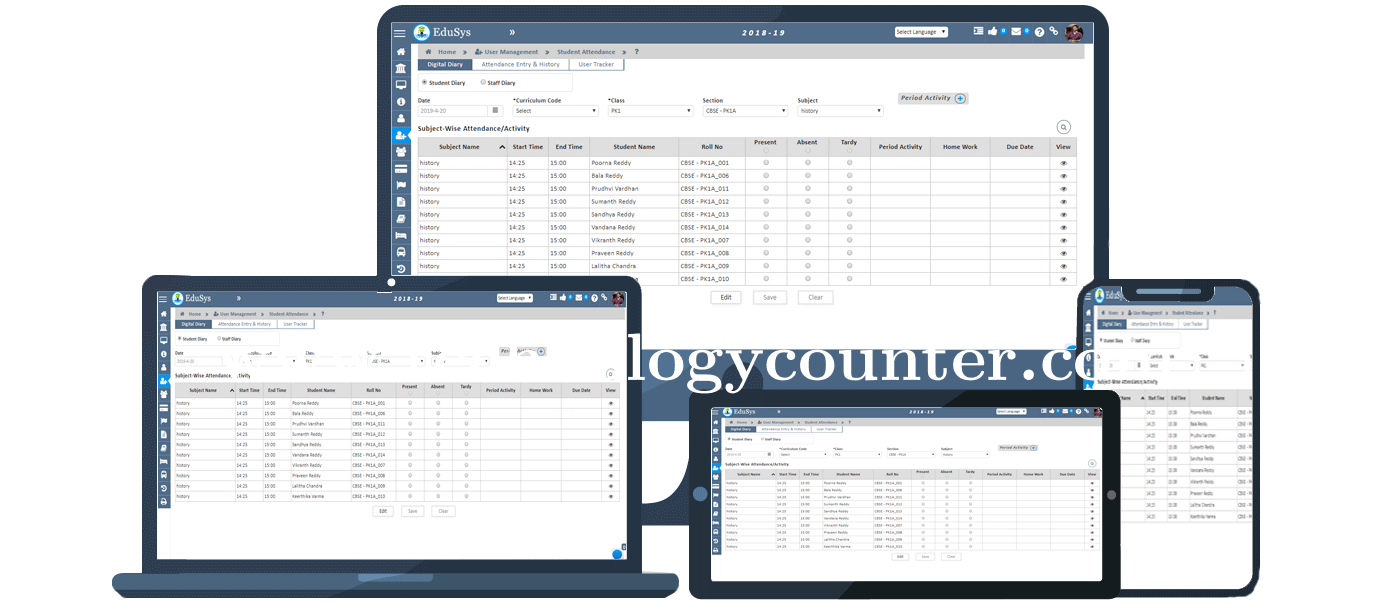Mark Bala Reddy as Absent on large monitor
This screenshot has width=1391, height=610.
(x=807, y=175)
